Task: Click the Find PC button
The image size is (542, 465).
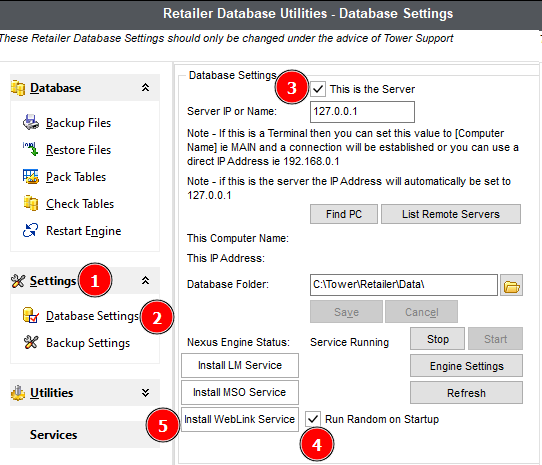Action: [x=344, y=214]
